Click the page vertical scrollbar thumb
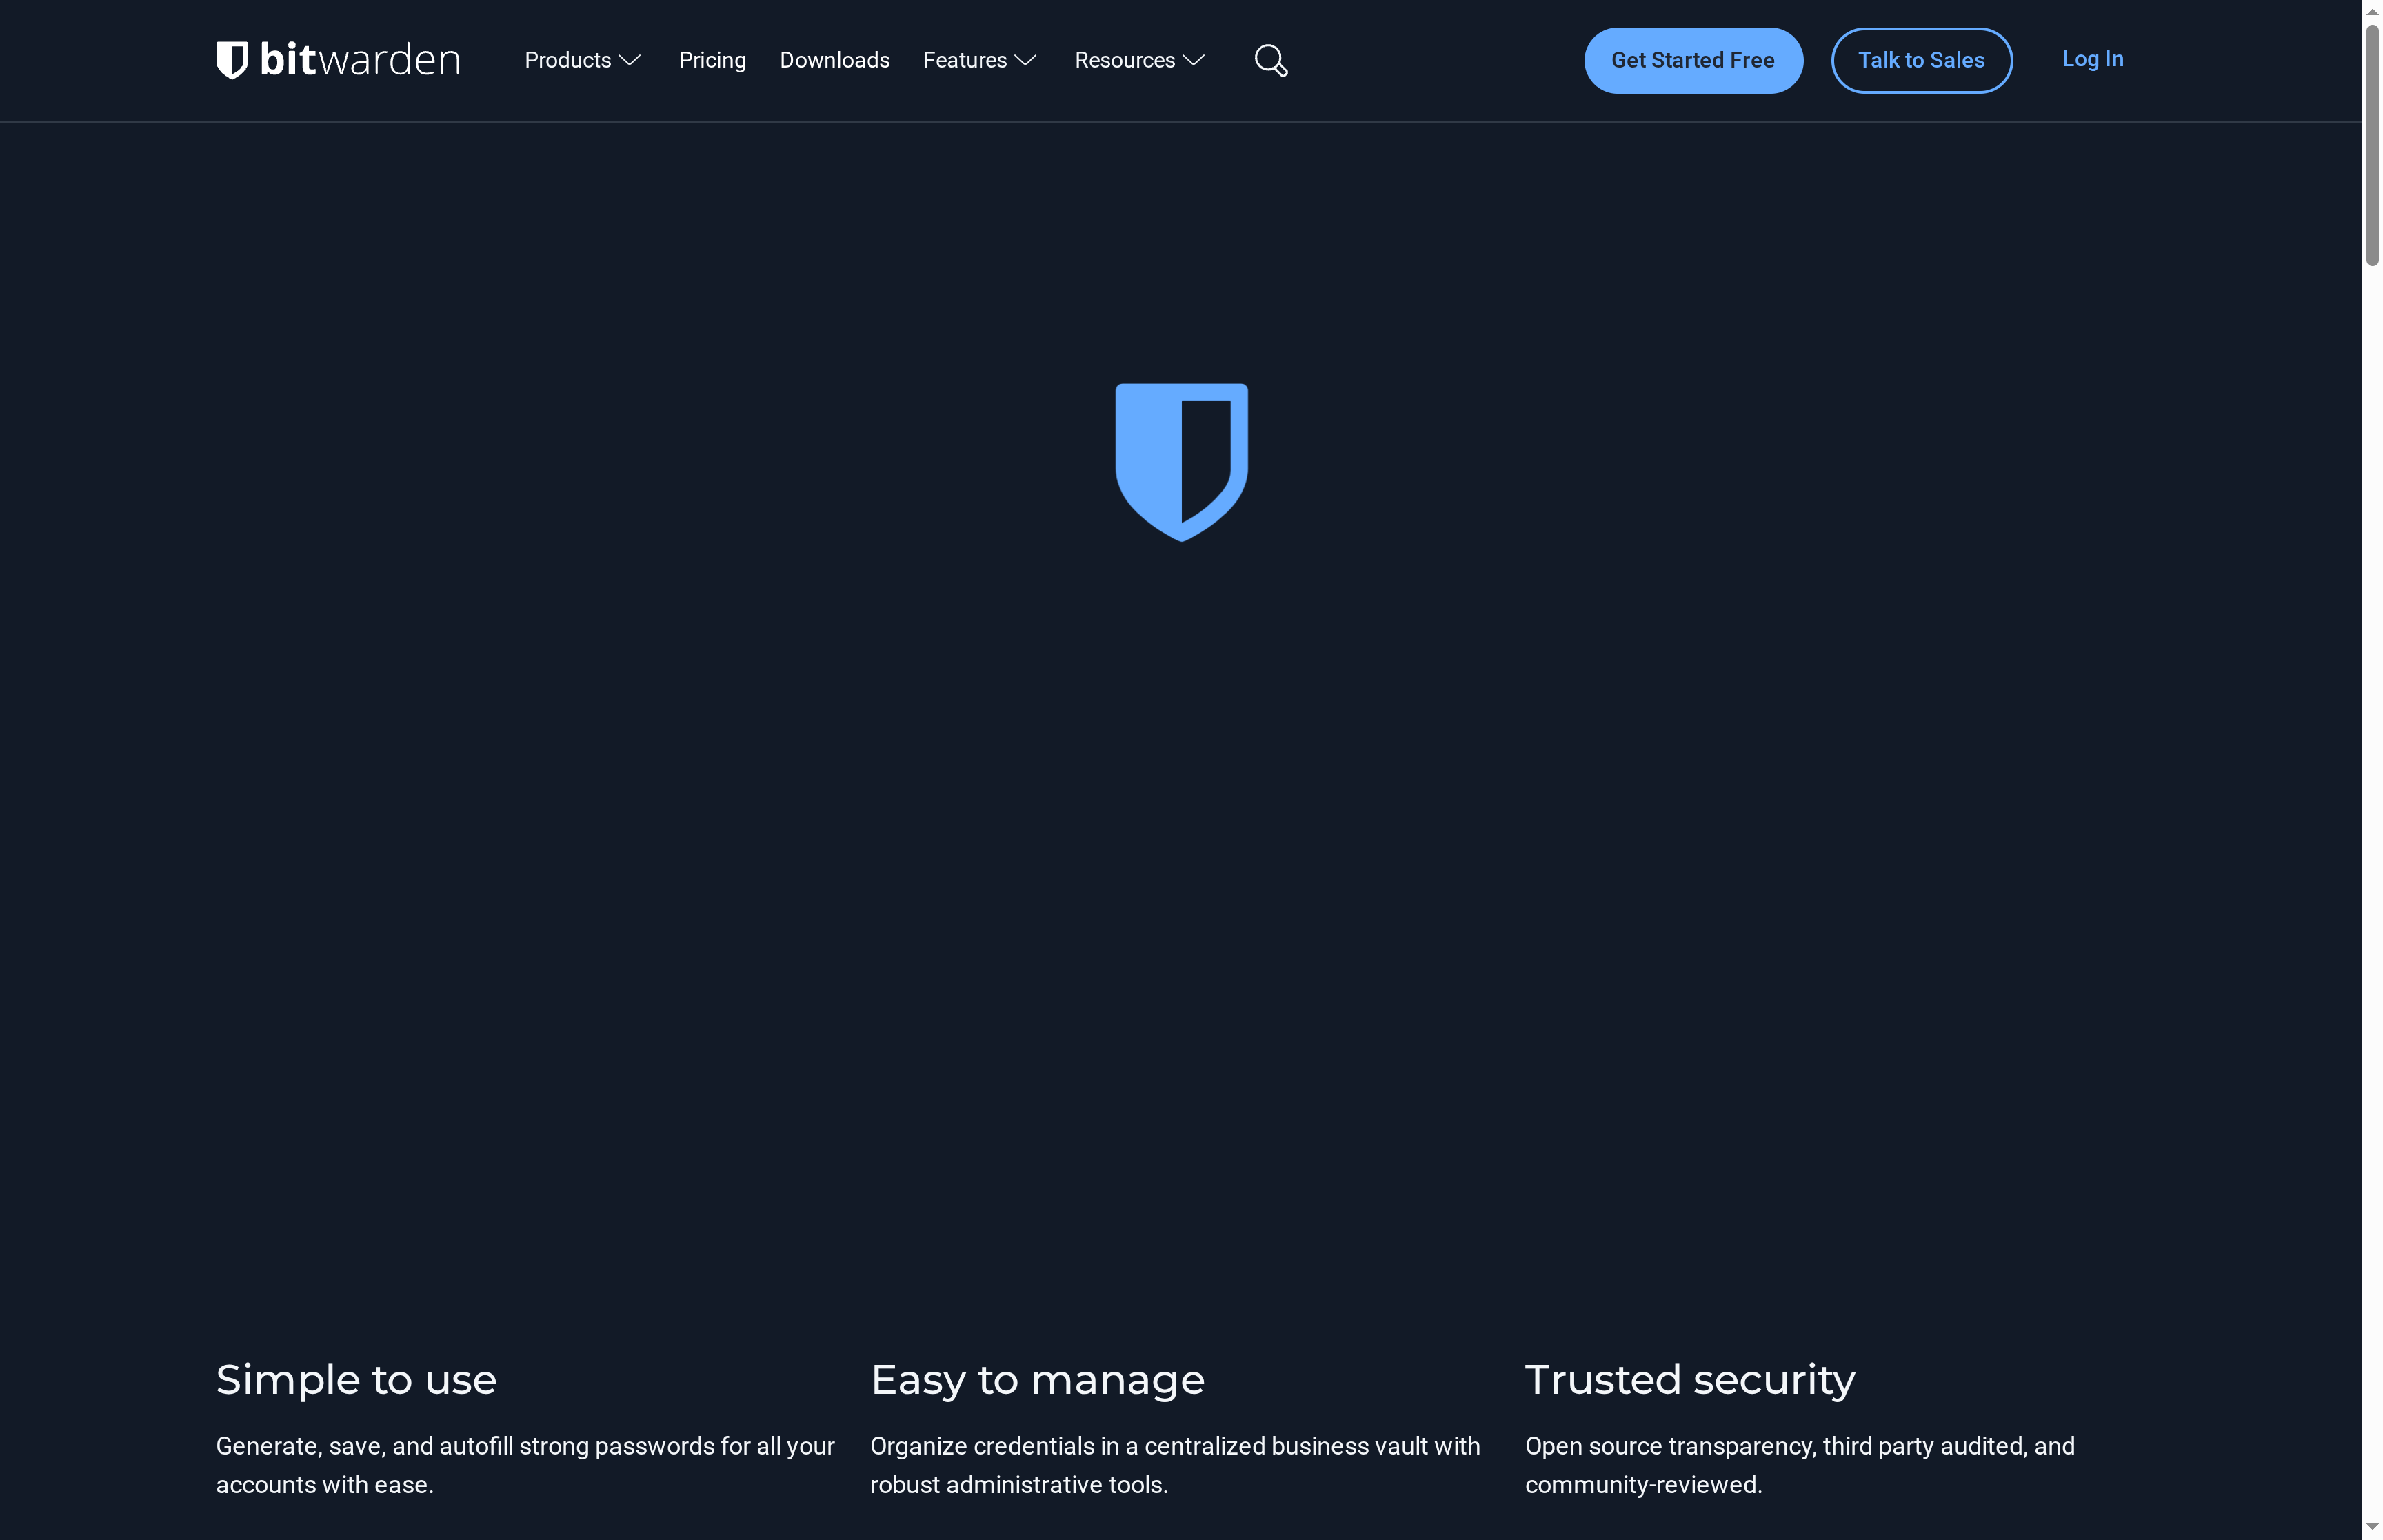This screenshot has height=1540, width=2383. [2372, 146]
